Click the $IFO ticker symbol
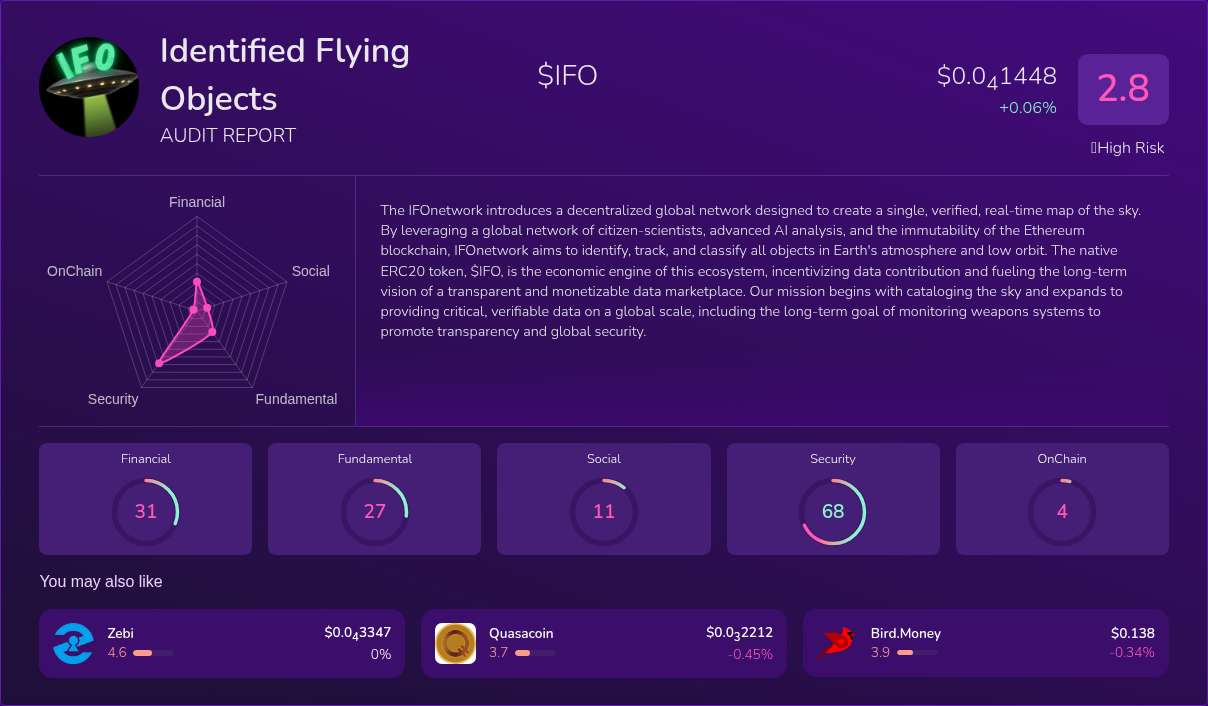 pos(567,75)
